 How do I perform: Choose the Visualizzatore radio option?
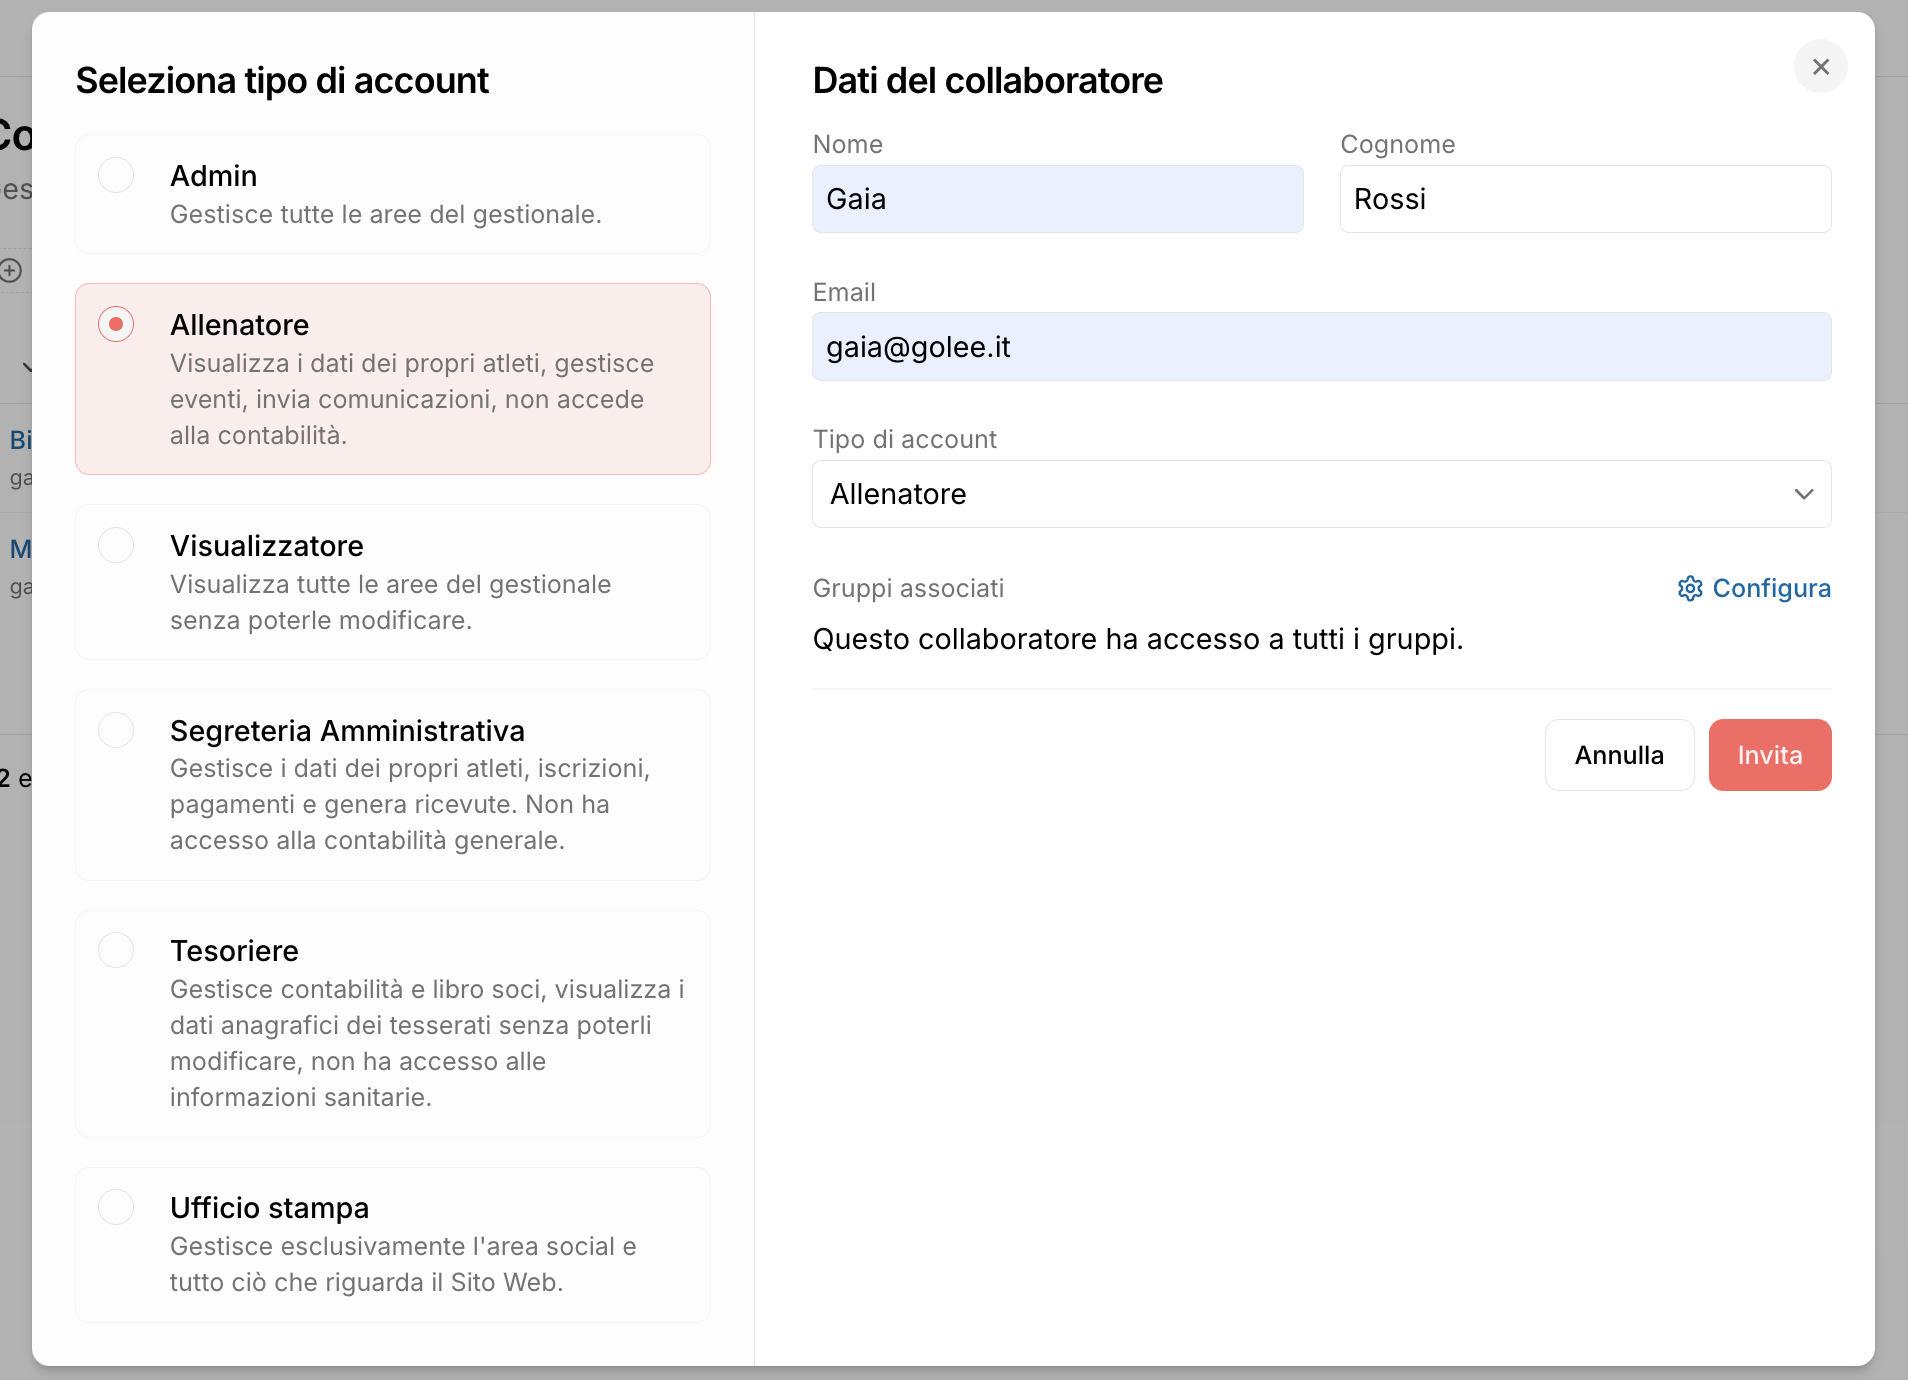(116, 545)
